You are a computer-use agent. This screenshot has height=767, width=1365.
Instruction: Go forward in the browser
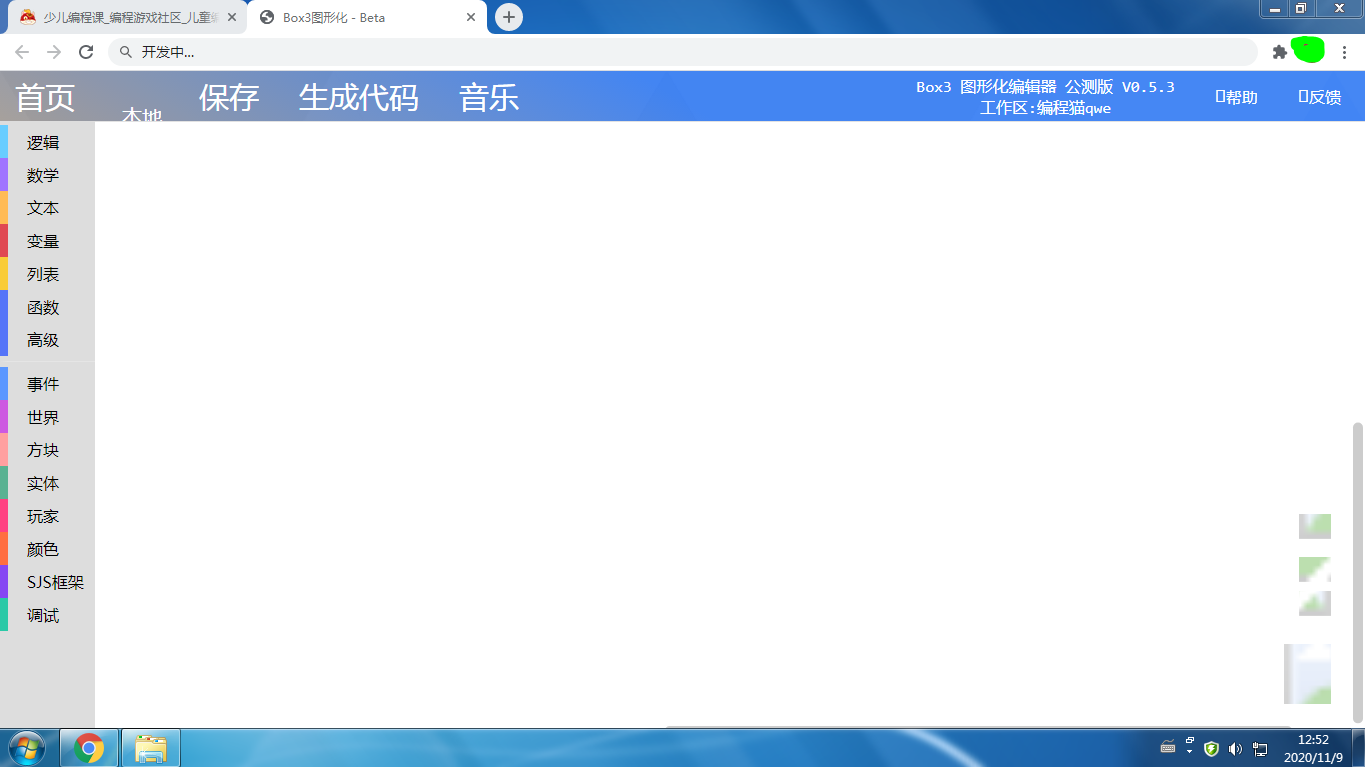[54, 52]
